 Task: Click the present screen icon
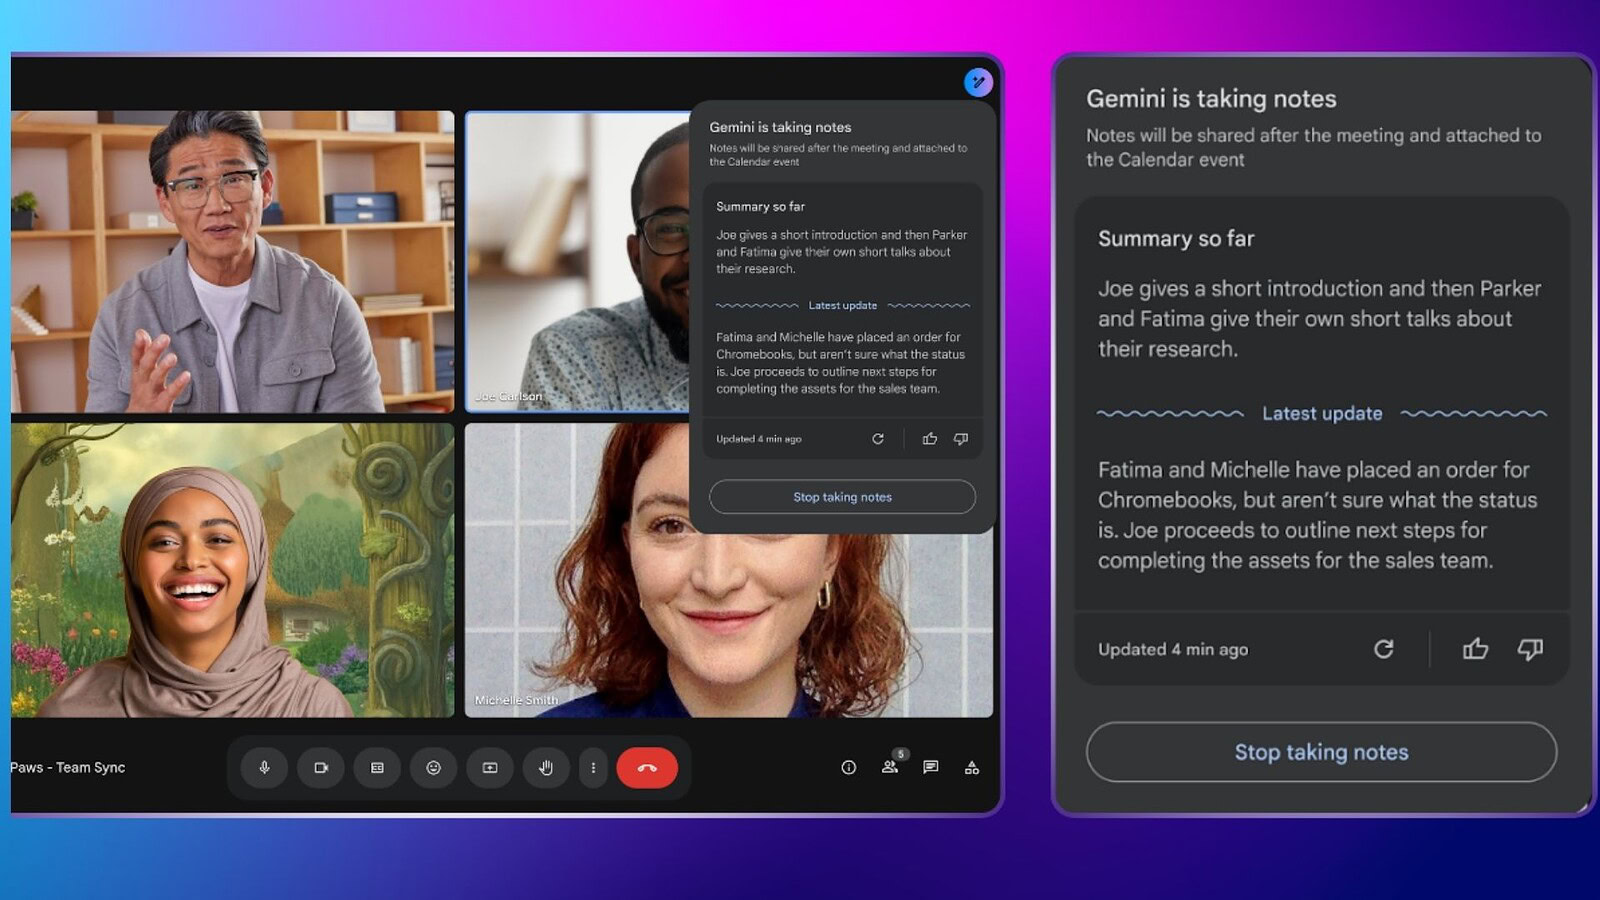[x=490, y=768]
